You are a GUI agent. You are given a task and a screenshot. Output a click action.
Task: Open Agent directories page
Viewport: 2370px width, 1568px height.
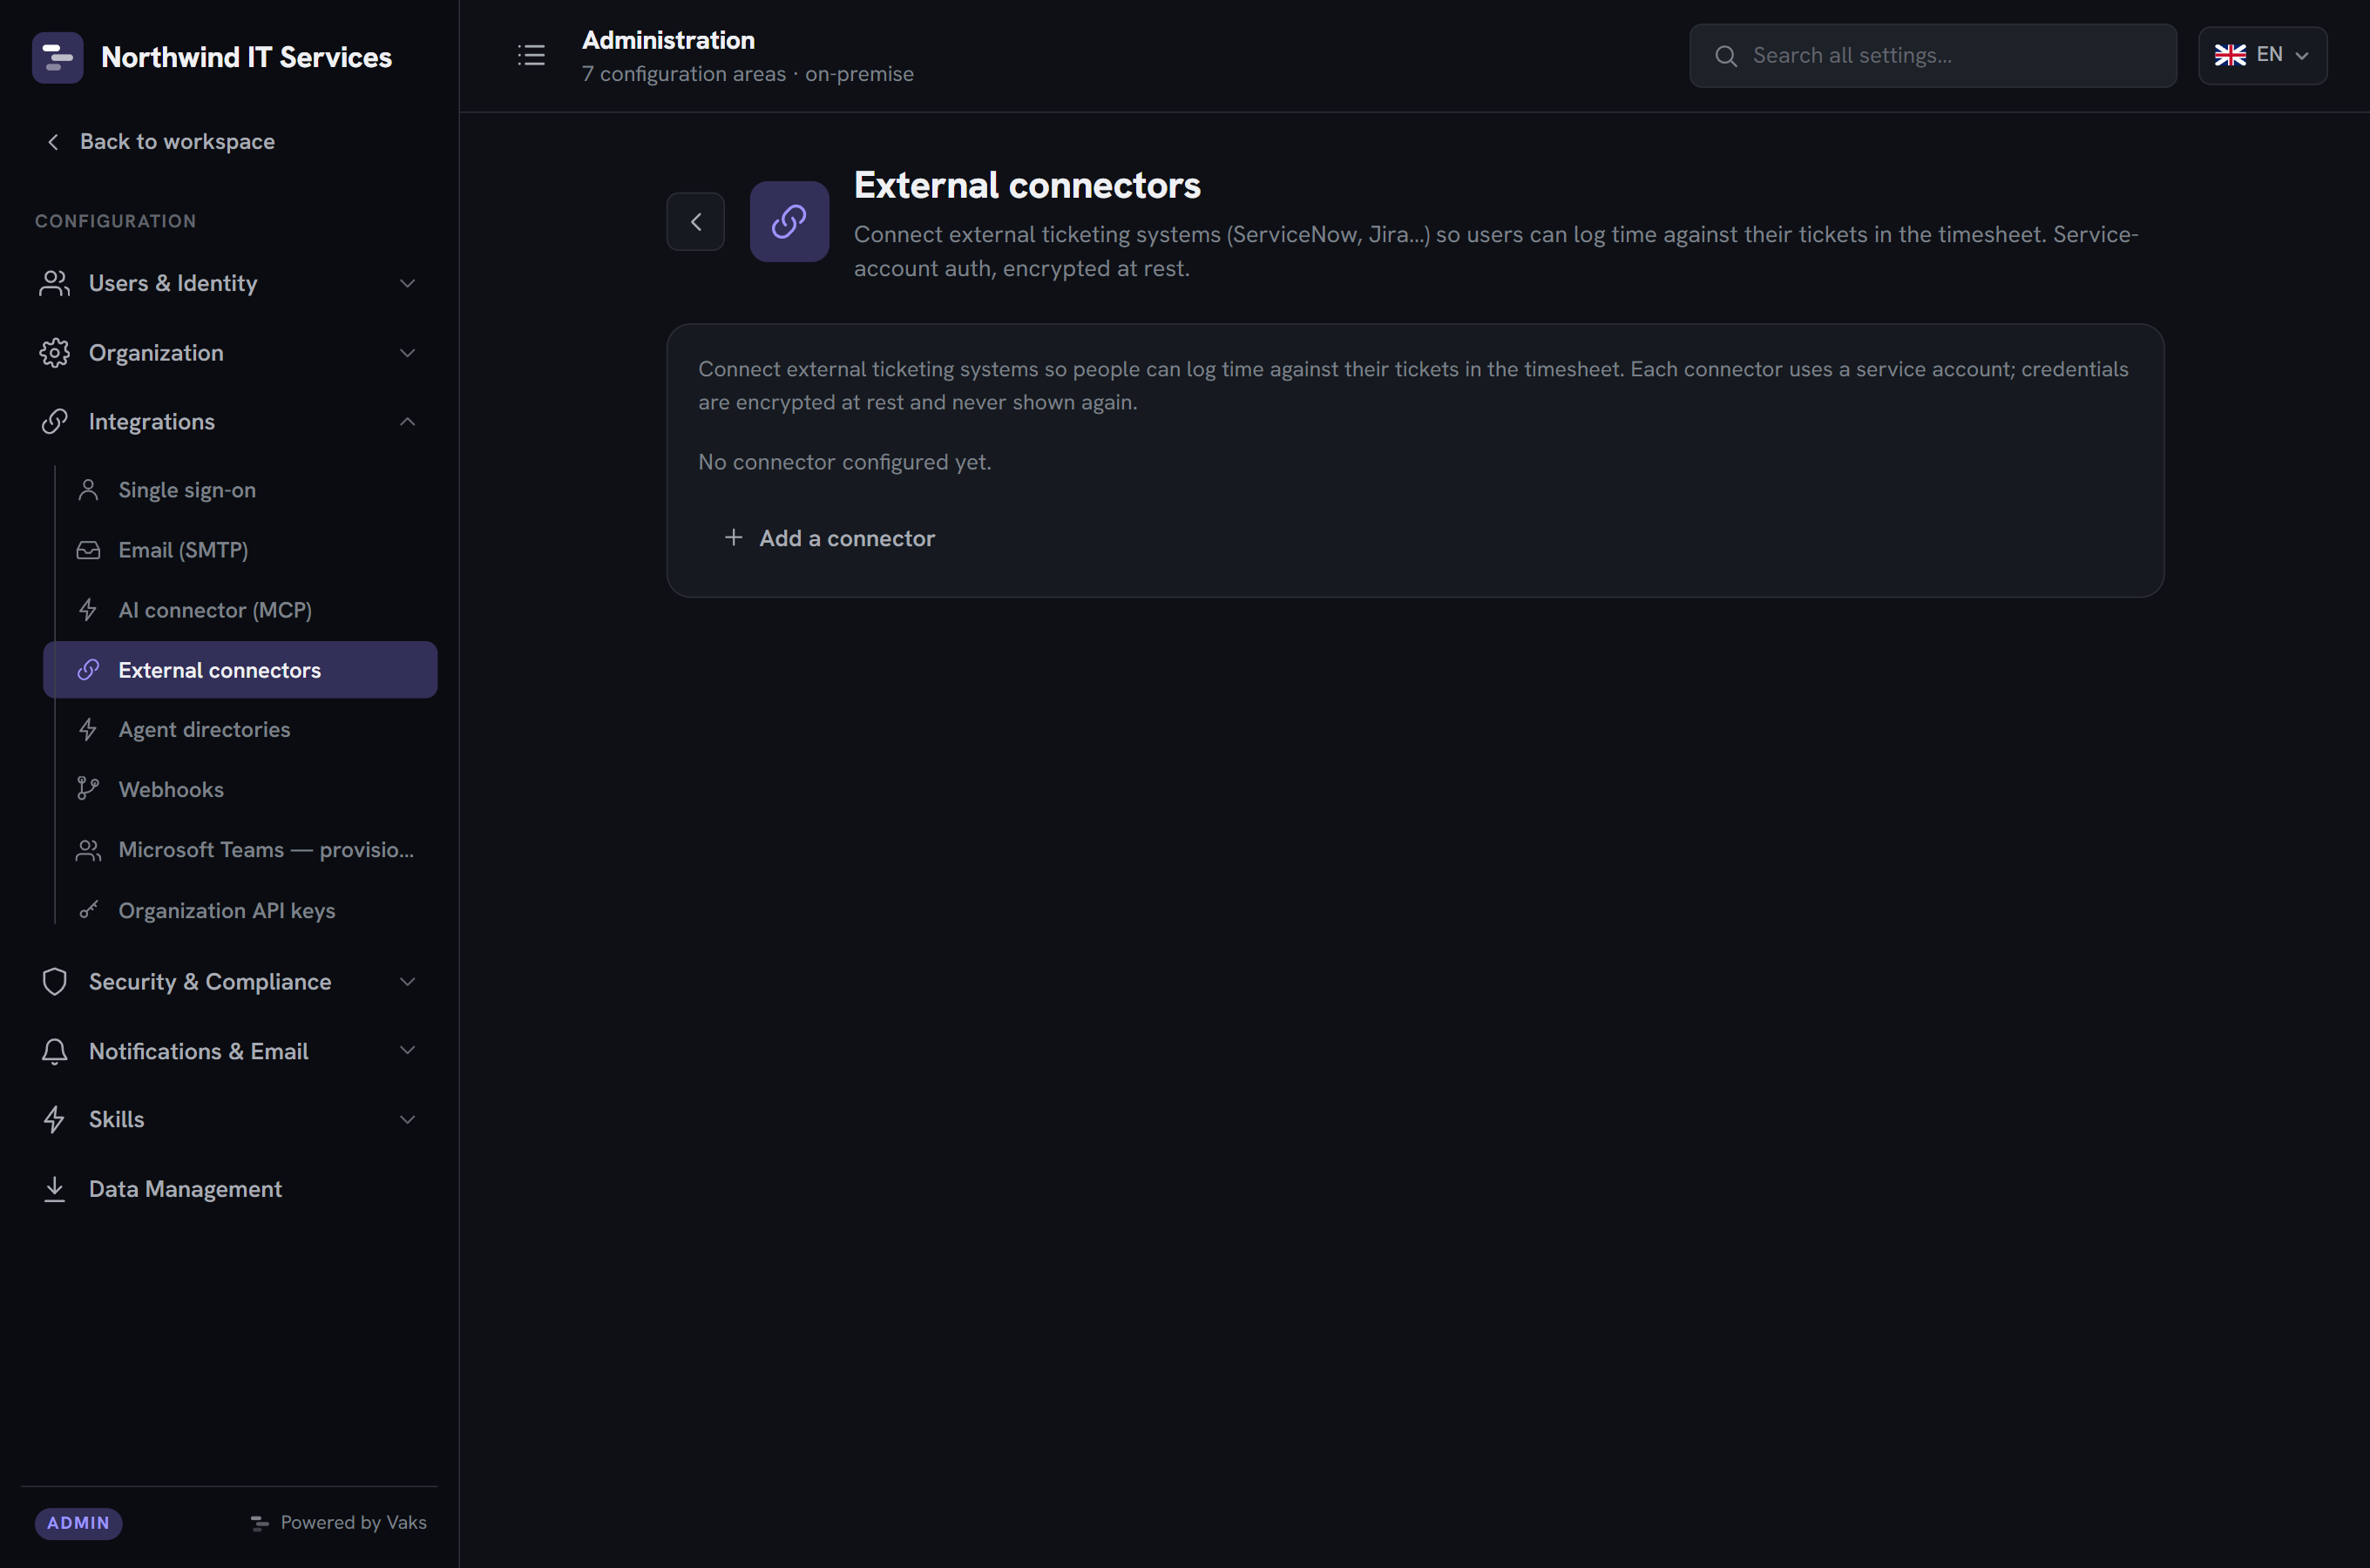[x=240, y=730]
